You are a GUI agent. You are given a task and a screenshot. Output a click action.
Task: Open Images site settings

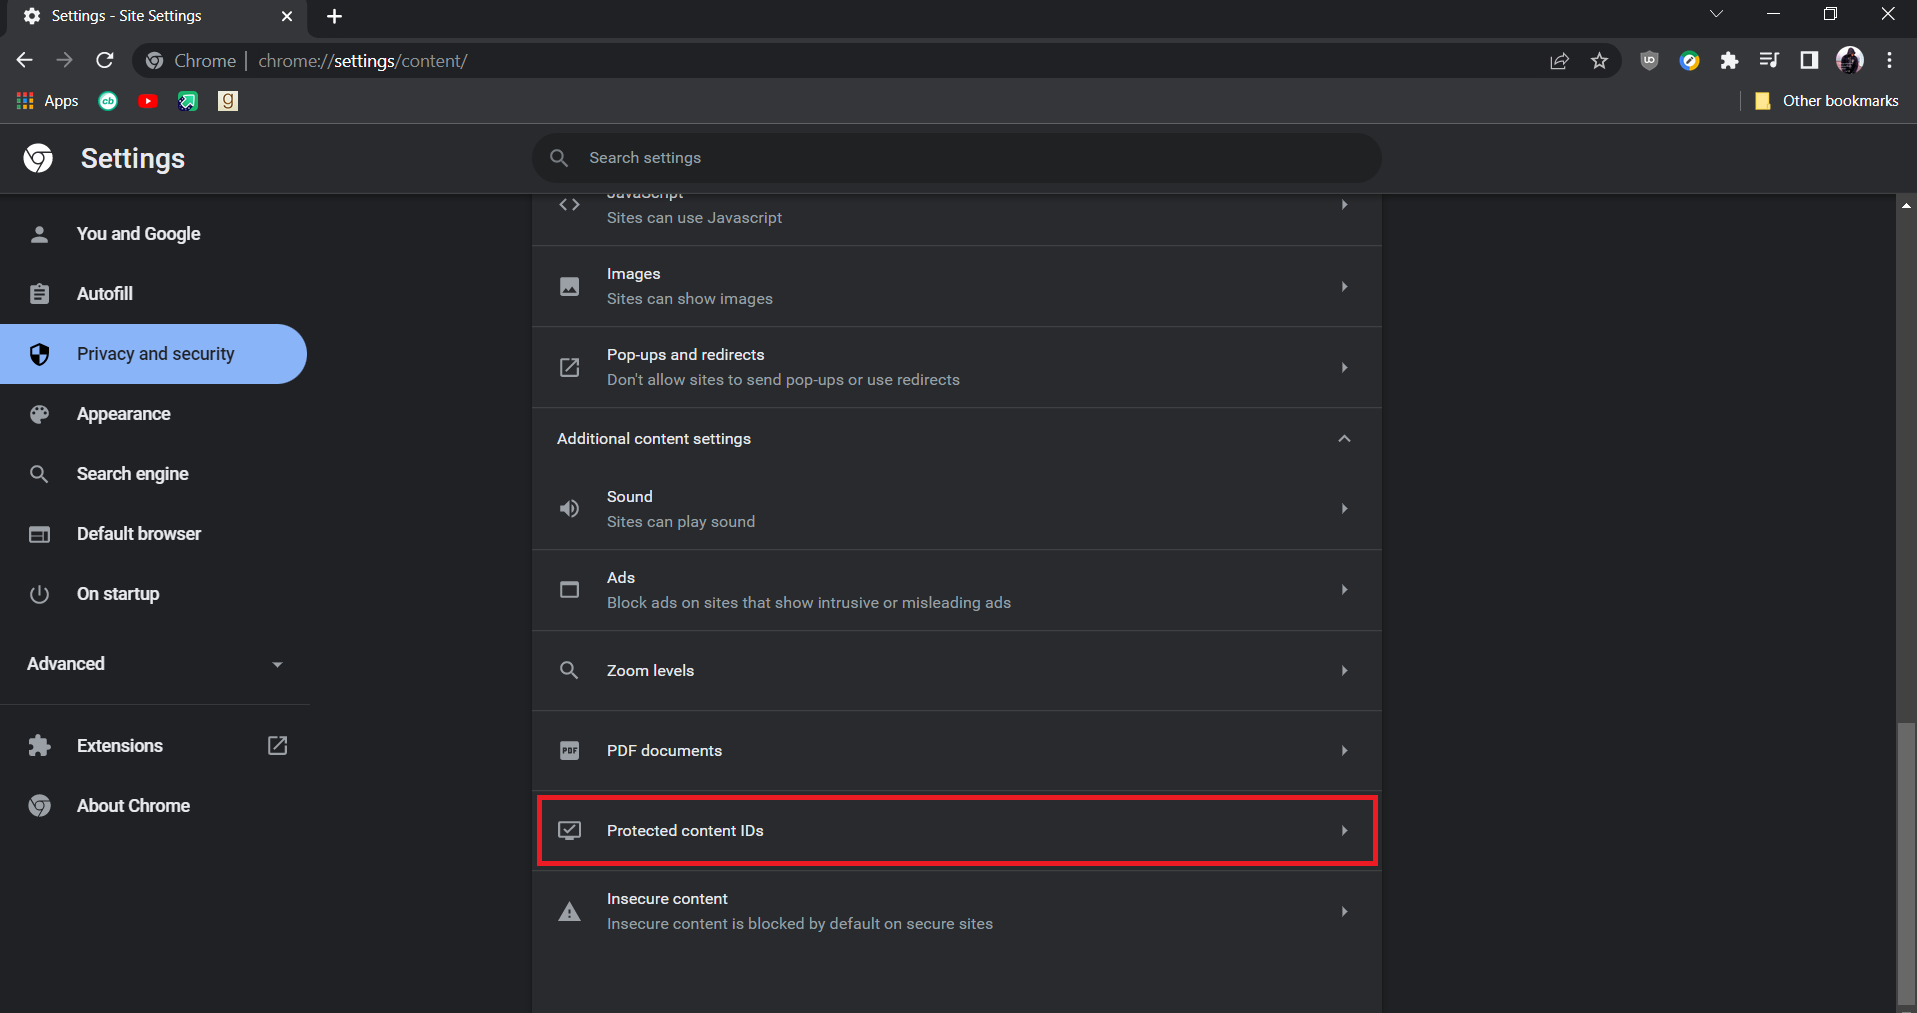pyautogui.click(x=957, y=287)
